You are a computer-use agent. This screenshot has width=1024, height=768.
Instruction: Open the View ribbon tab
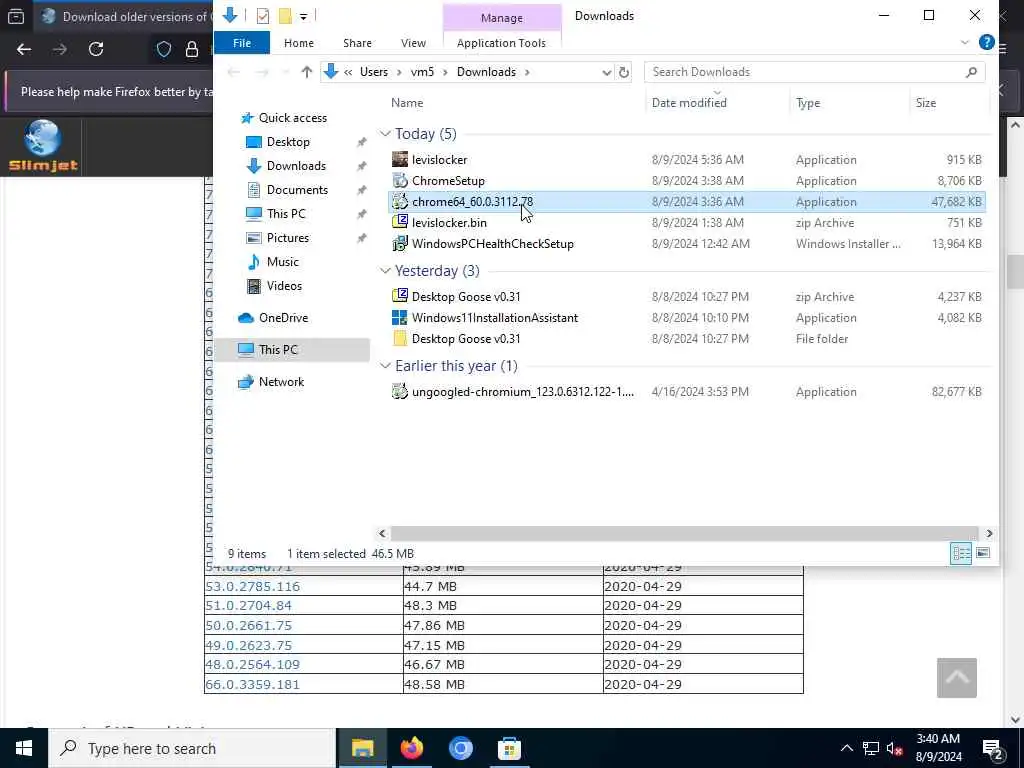[x=413, y=42]
